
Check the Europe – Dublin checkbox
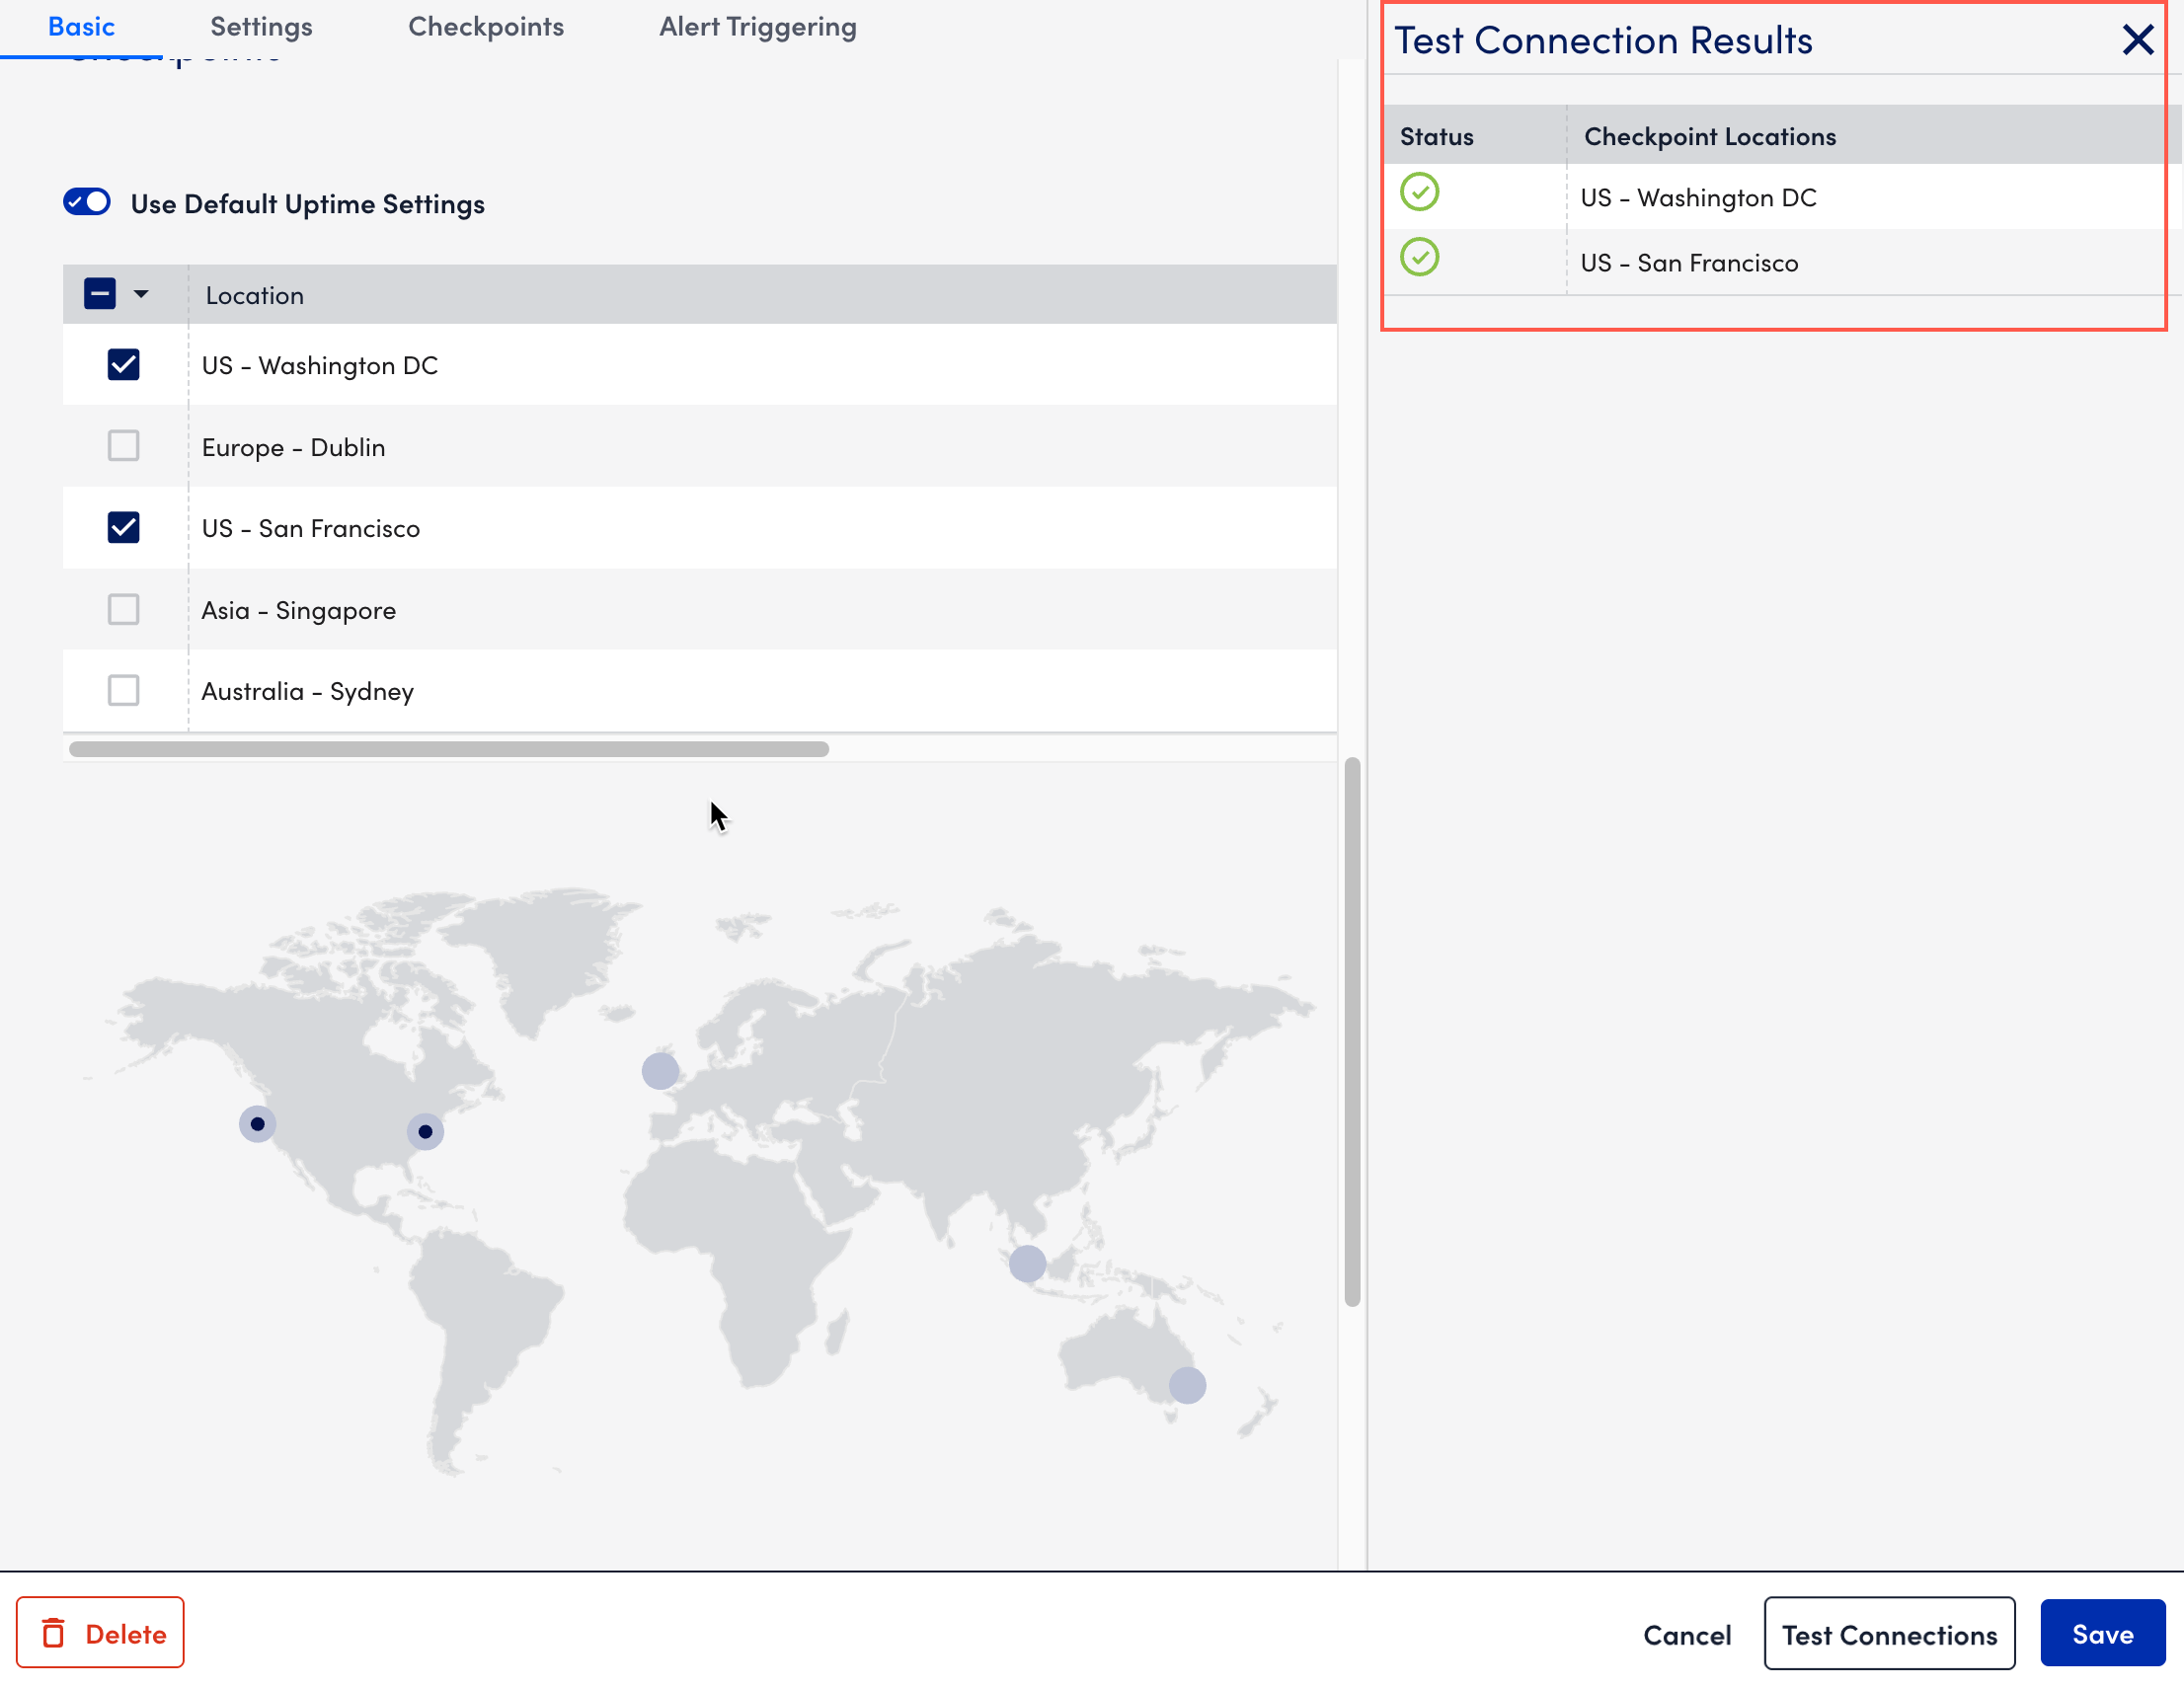click(123, 446)
